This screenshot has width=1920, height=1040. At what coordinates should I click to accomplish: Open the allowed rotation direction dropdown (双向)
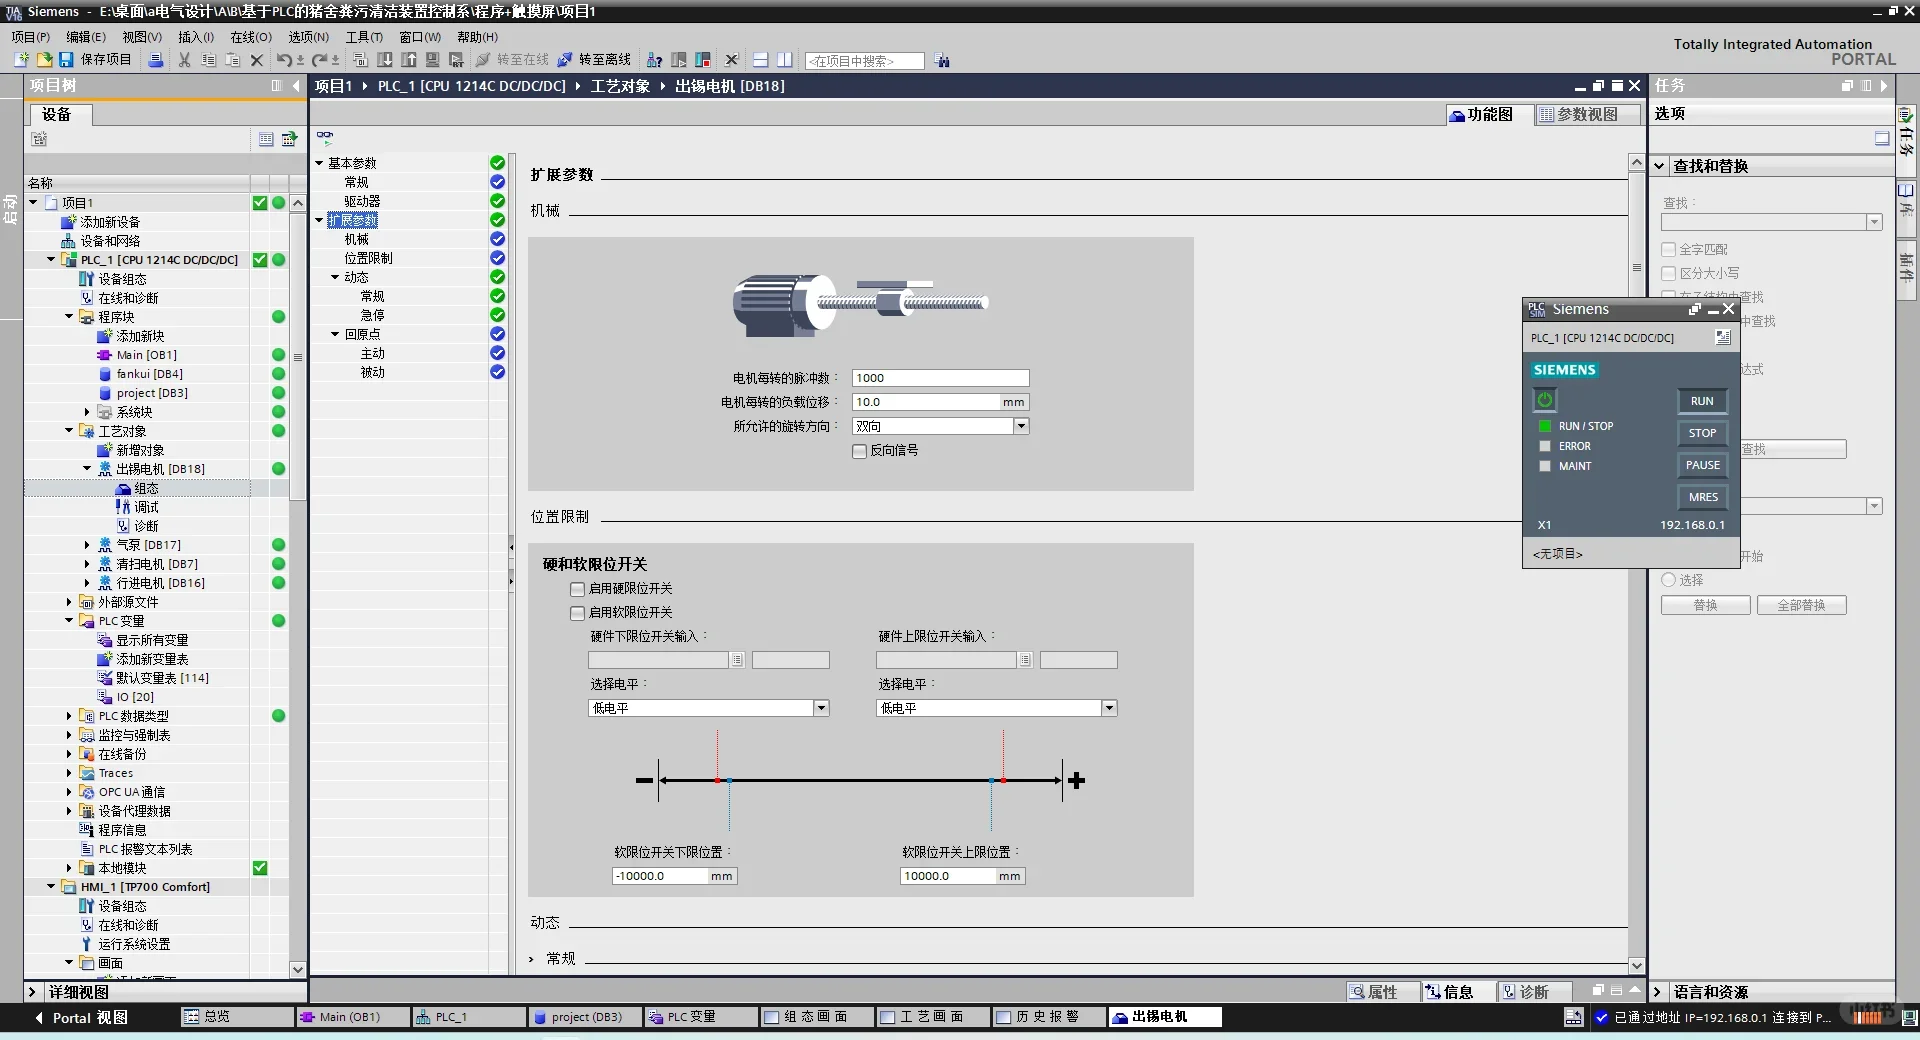[1021, 426]
